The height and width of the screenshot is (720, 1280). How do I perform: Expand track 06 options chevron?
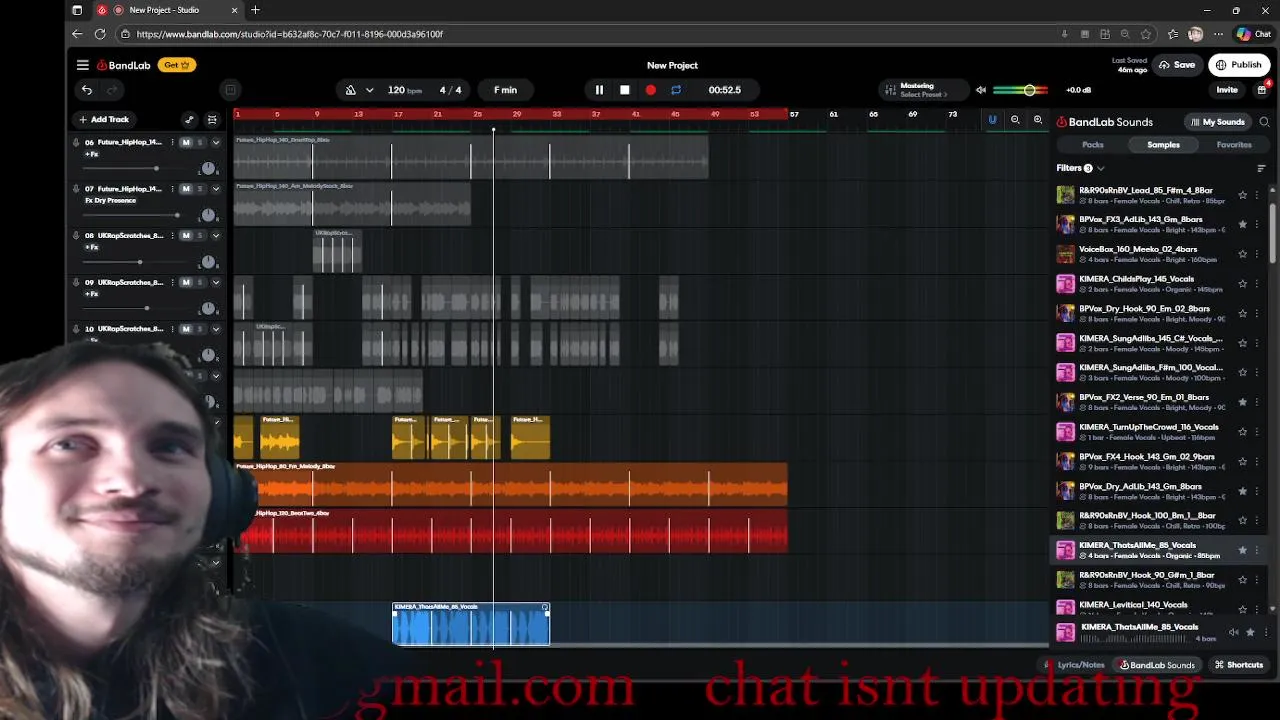[215, 142]
